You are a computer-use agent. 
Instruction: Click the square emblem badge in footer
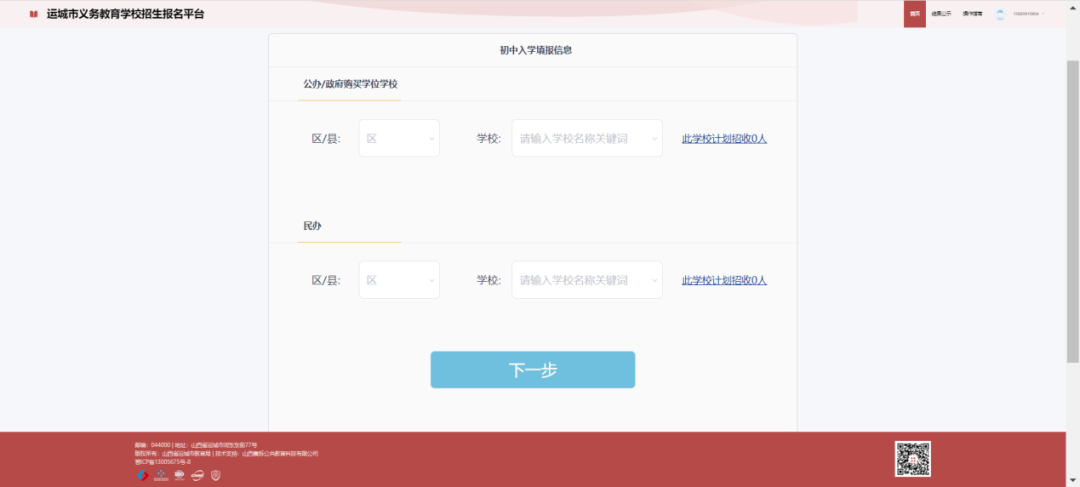click(x=161, y=474)
